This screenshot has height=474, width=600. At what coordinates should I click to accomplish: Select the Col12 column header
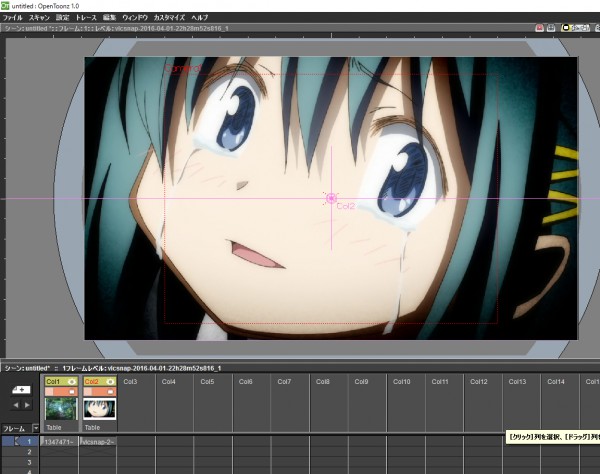[479, 382]
